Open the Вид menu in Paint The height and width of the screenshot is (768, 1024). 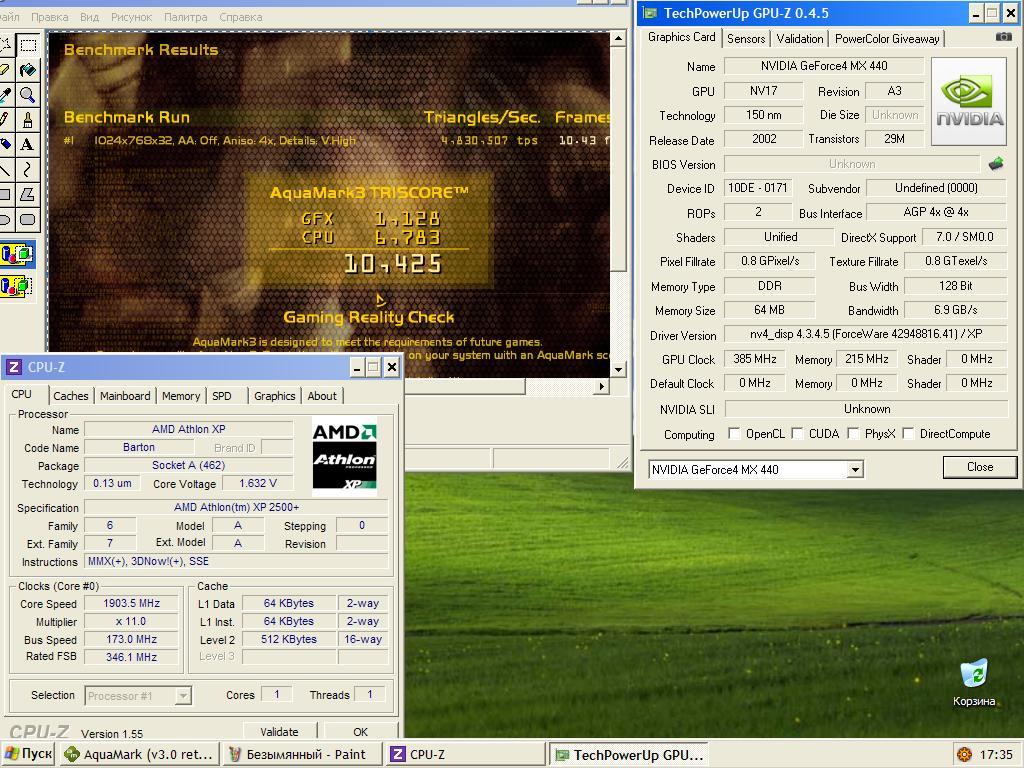point(89,17)
